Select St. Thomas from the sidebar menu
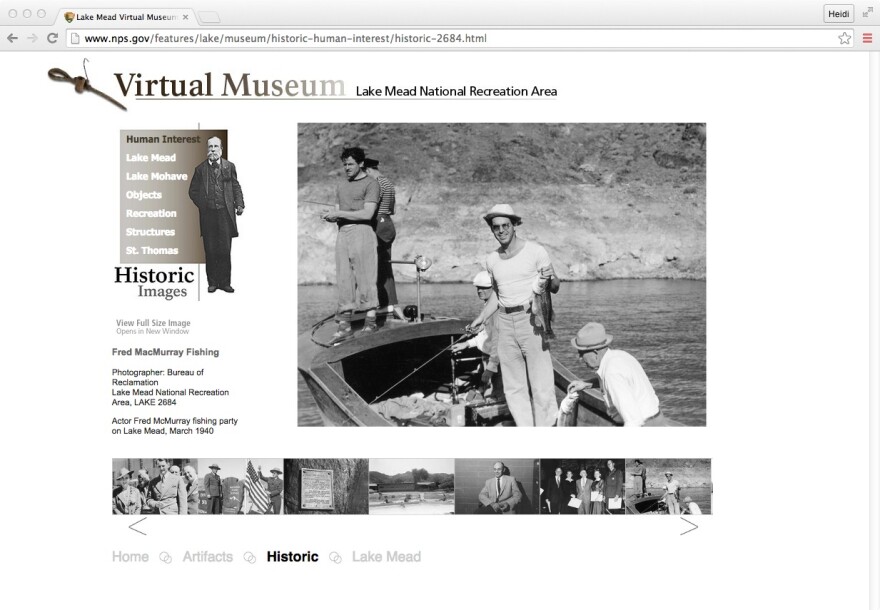This screenshot has width=880, height=610. (151, 249)
